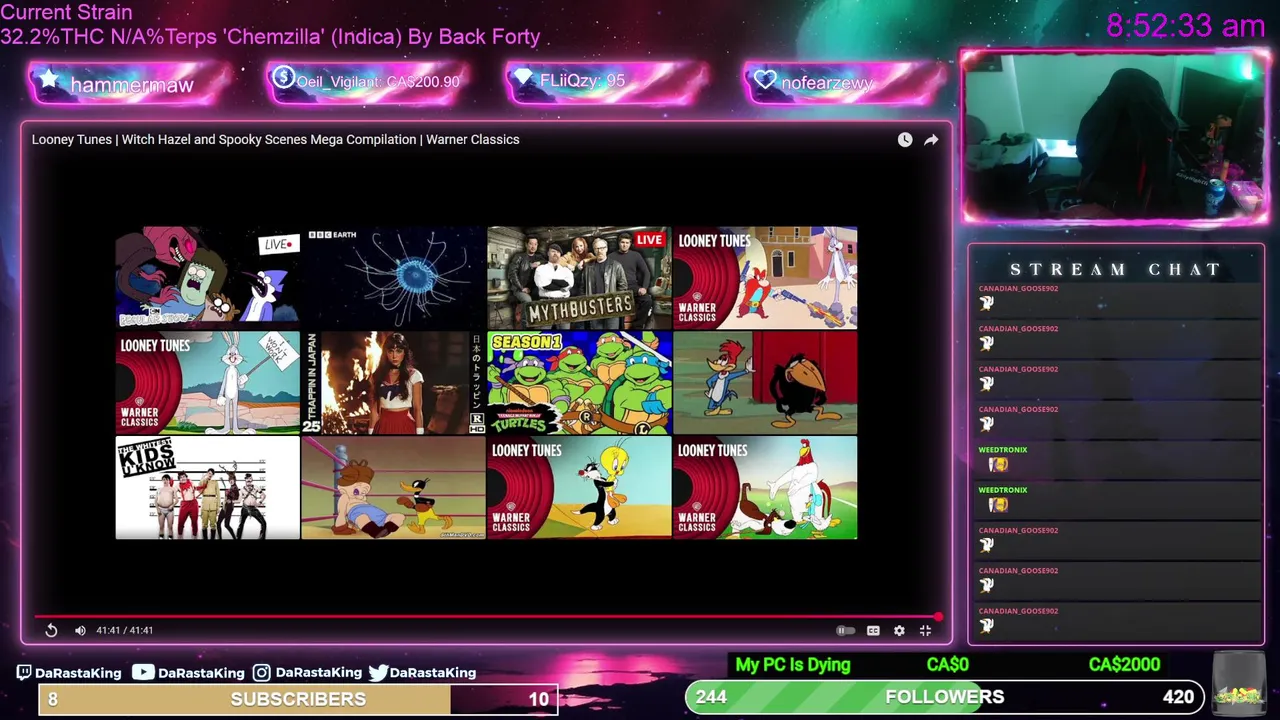This screenshot has width=1280, height=720.
Task: Click the 420 follower goal number
Action: (x=1178, y=697)
